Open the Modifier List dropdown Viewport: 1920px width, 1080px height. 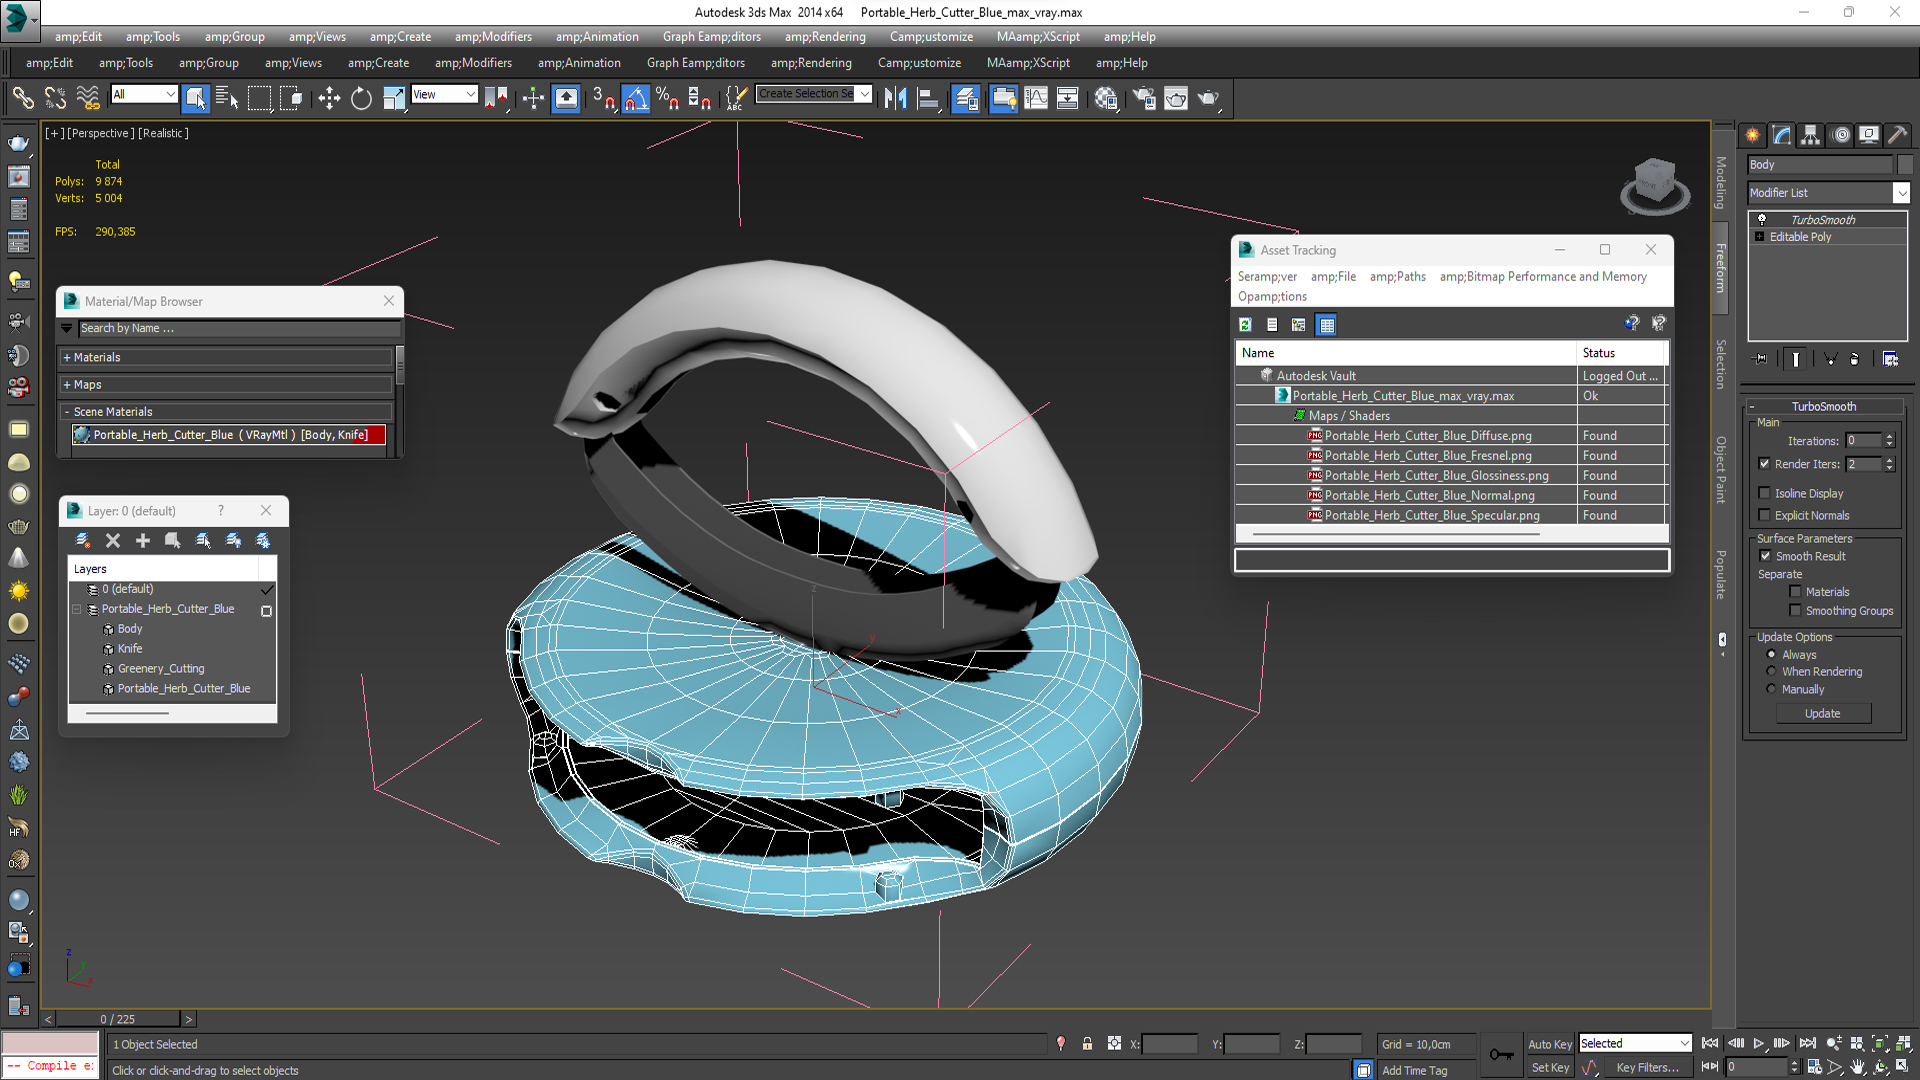(1901, 193)
